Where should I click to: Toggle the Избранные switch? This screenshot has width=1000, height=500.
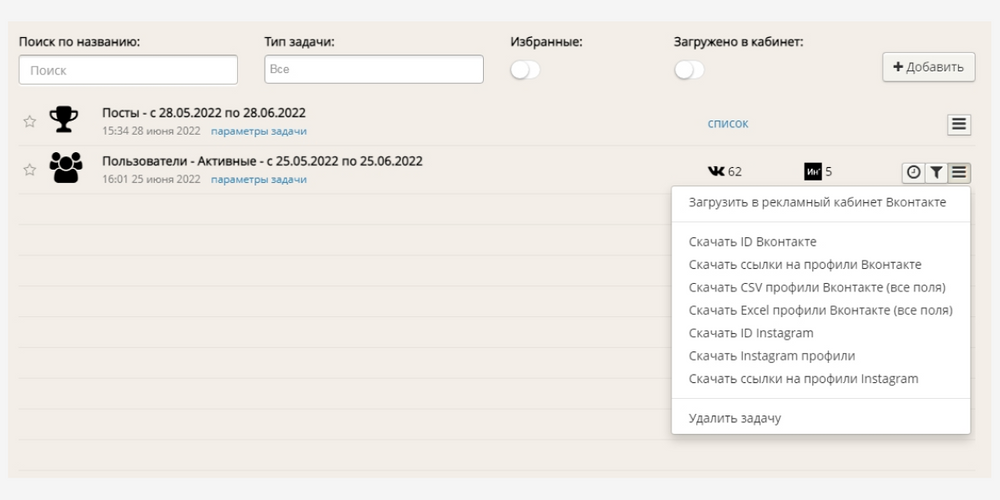525,70
